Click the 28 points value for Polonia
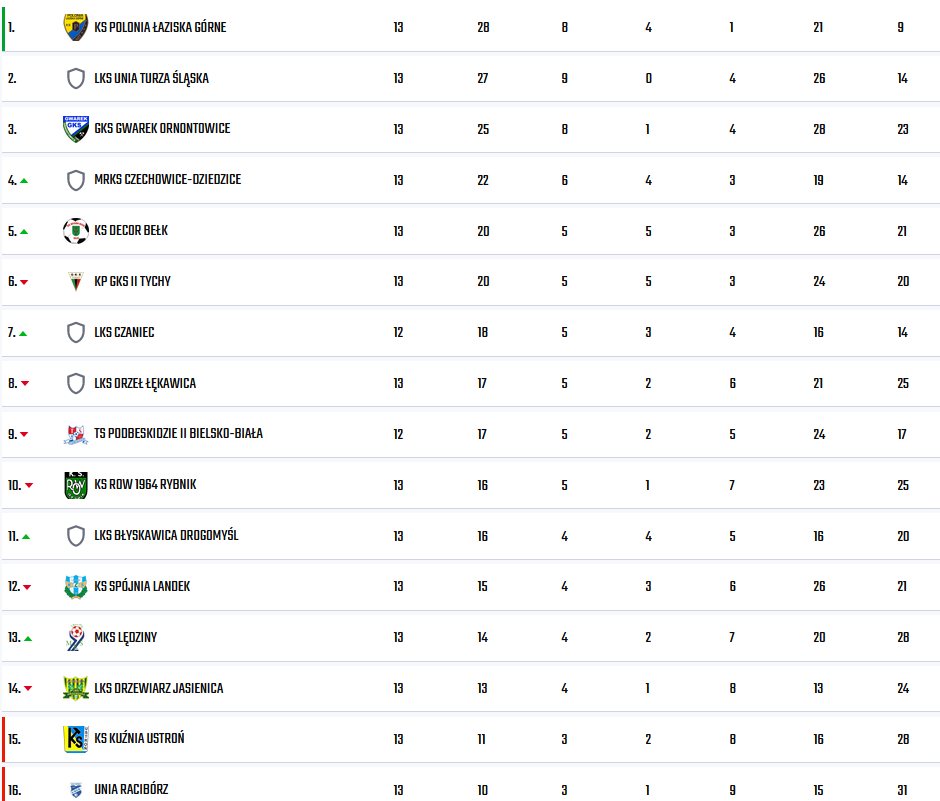This screenshot has height=801, width=940. click(483, 28)
